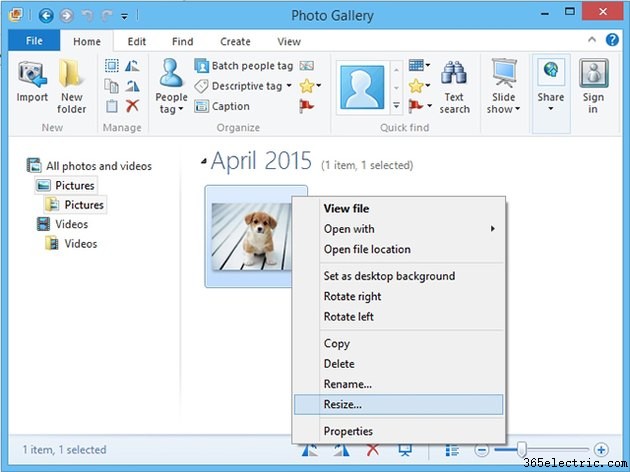Screen dimensions: 630x472
Task: Click Rotate left icon in Manage group
Action: (x=132, y=65)
